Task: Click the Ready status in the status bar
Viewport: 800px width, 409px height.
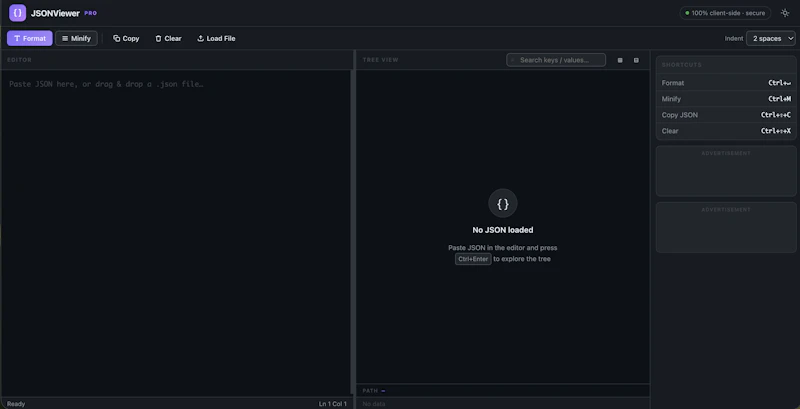Action: coord(16,404)
